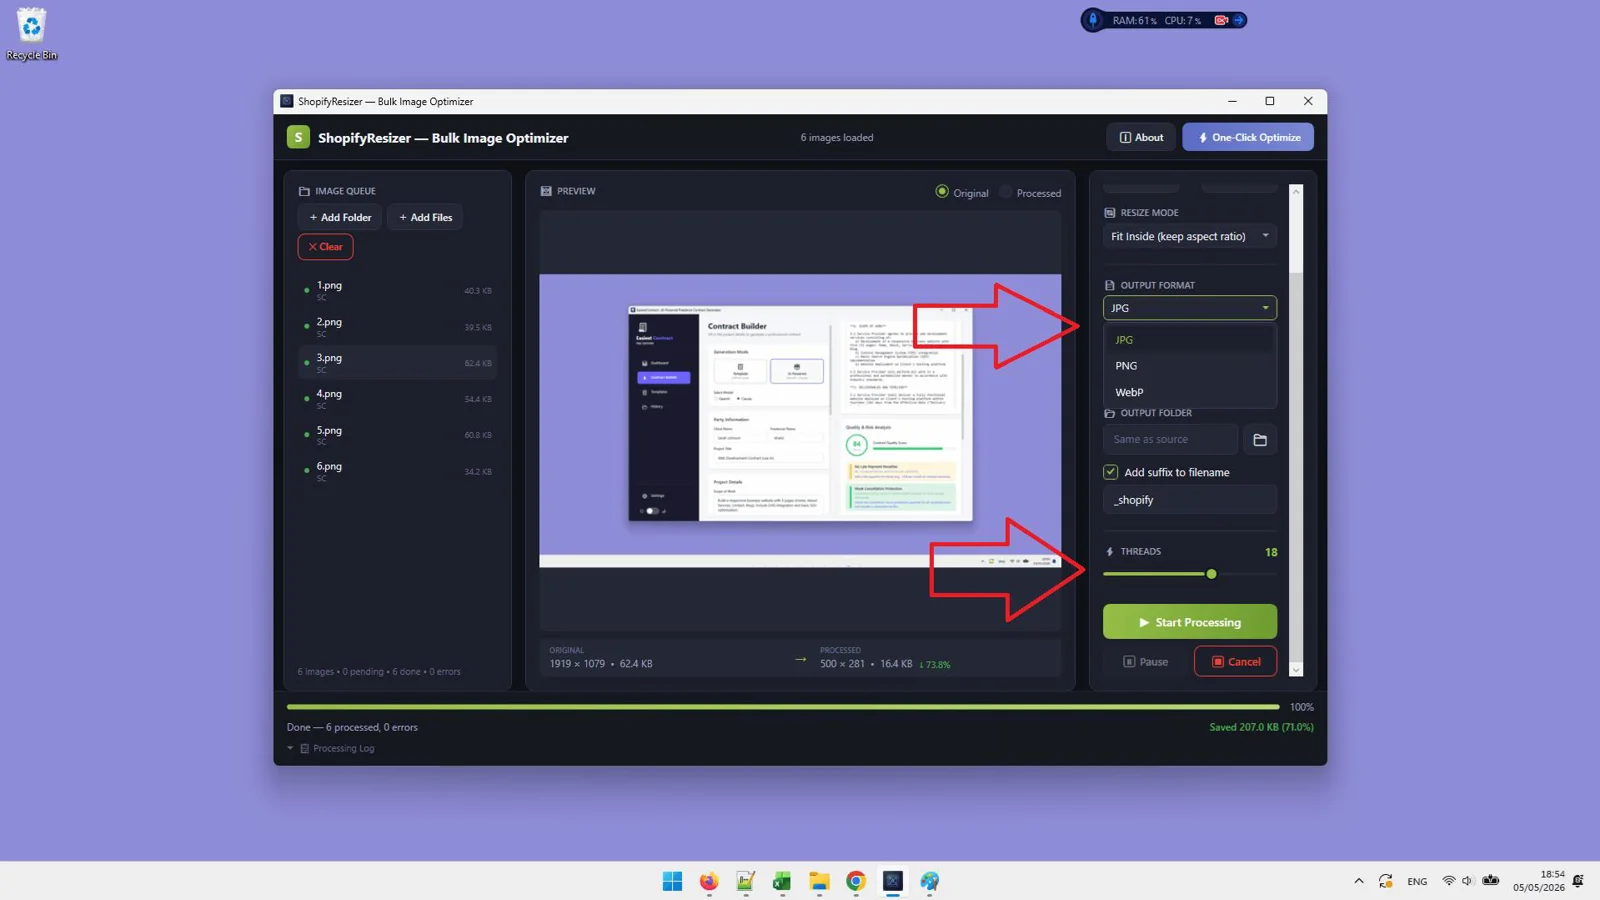This screenshot has height=900, width=1600.
Task: Click the preview image thumbnail
Action: point(800,421)
